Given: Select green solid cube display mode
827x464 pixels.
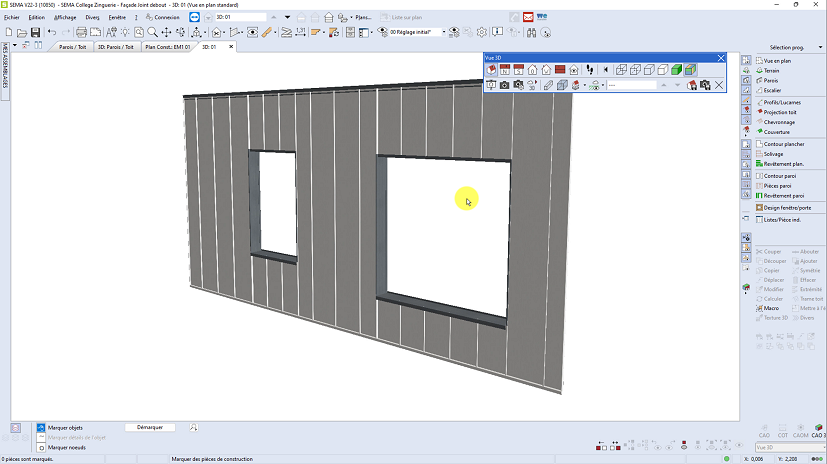Looking at the screenshot, I should point(675,70).
